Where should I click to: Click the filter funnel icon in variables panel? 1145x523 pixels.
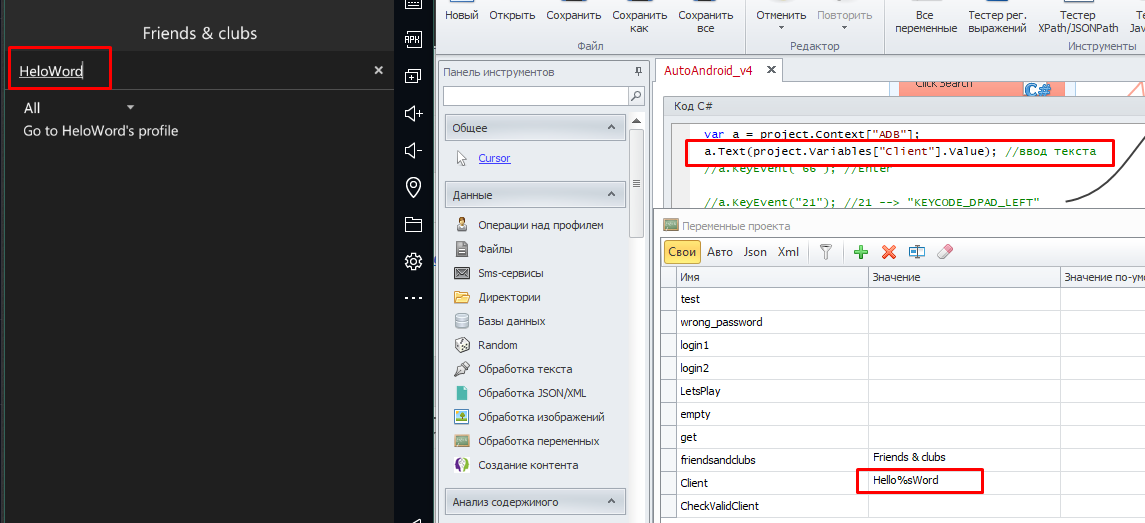coord(826,252)
